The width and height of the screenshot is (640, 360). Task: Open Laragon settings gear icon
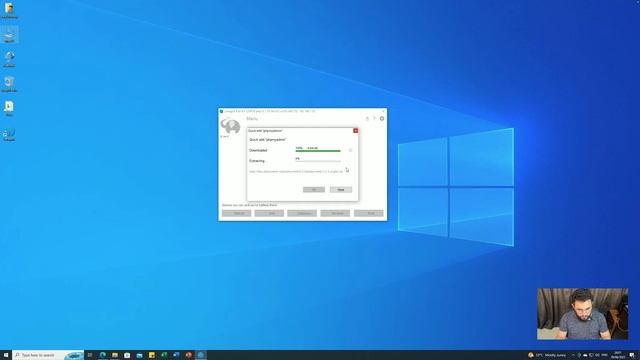click(382, 118)
